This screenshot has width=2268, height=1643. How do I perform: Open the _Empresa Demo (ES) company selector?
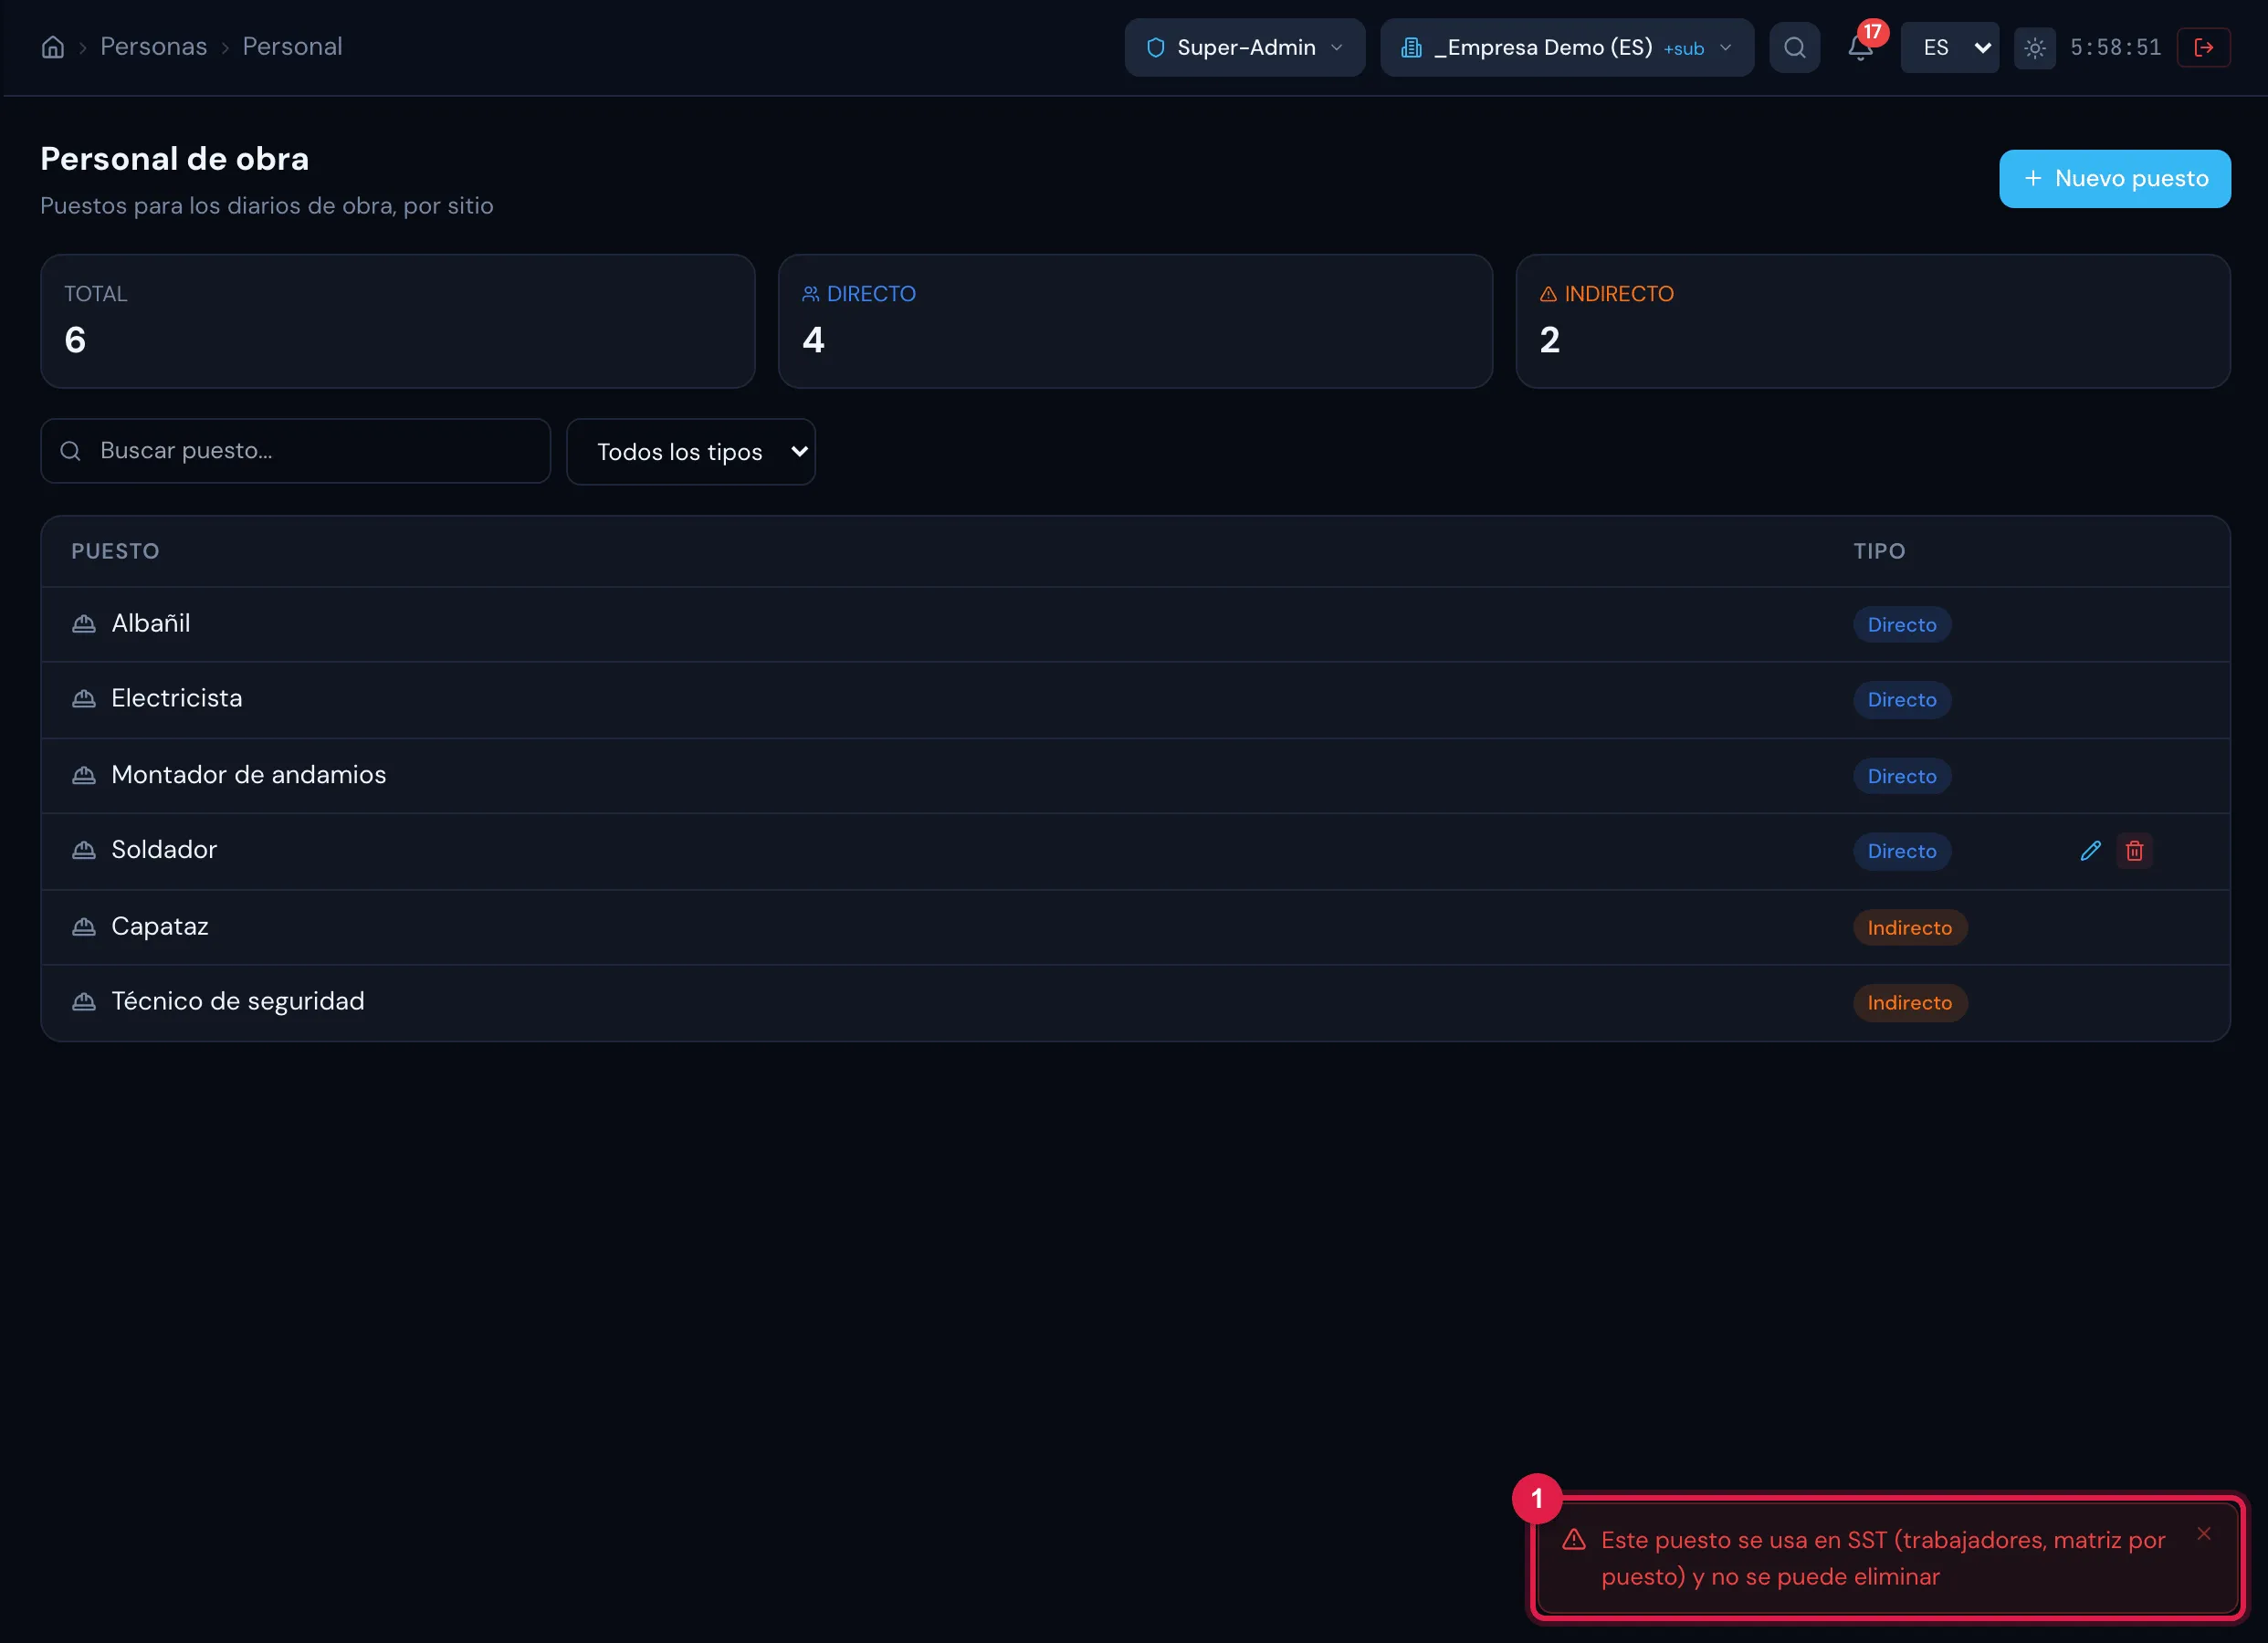(1566, 47)
